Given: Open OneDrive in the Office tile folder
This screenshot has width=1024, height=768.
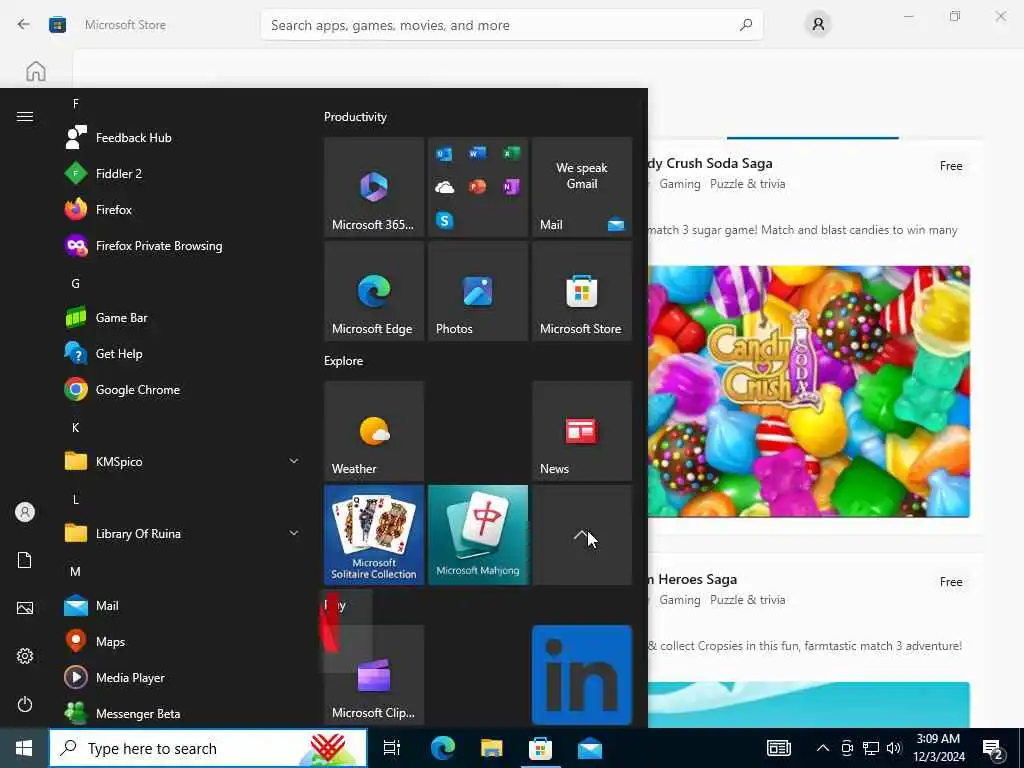Looking at the screenshot, I should [x=444, y=187].
